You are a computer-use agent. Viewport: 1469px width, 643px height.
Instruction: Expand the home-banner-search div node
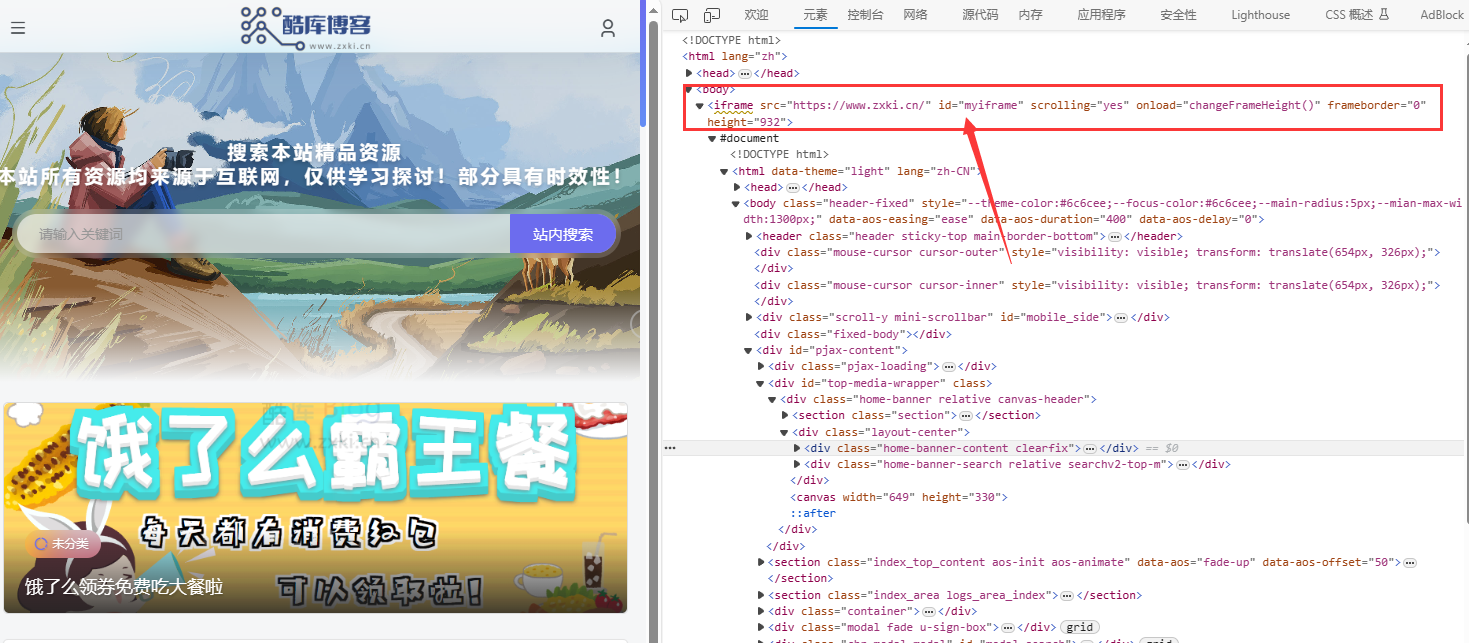(x=796, y=463)
